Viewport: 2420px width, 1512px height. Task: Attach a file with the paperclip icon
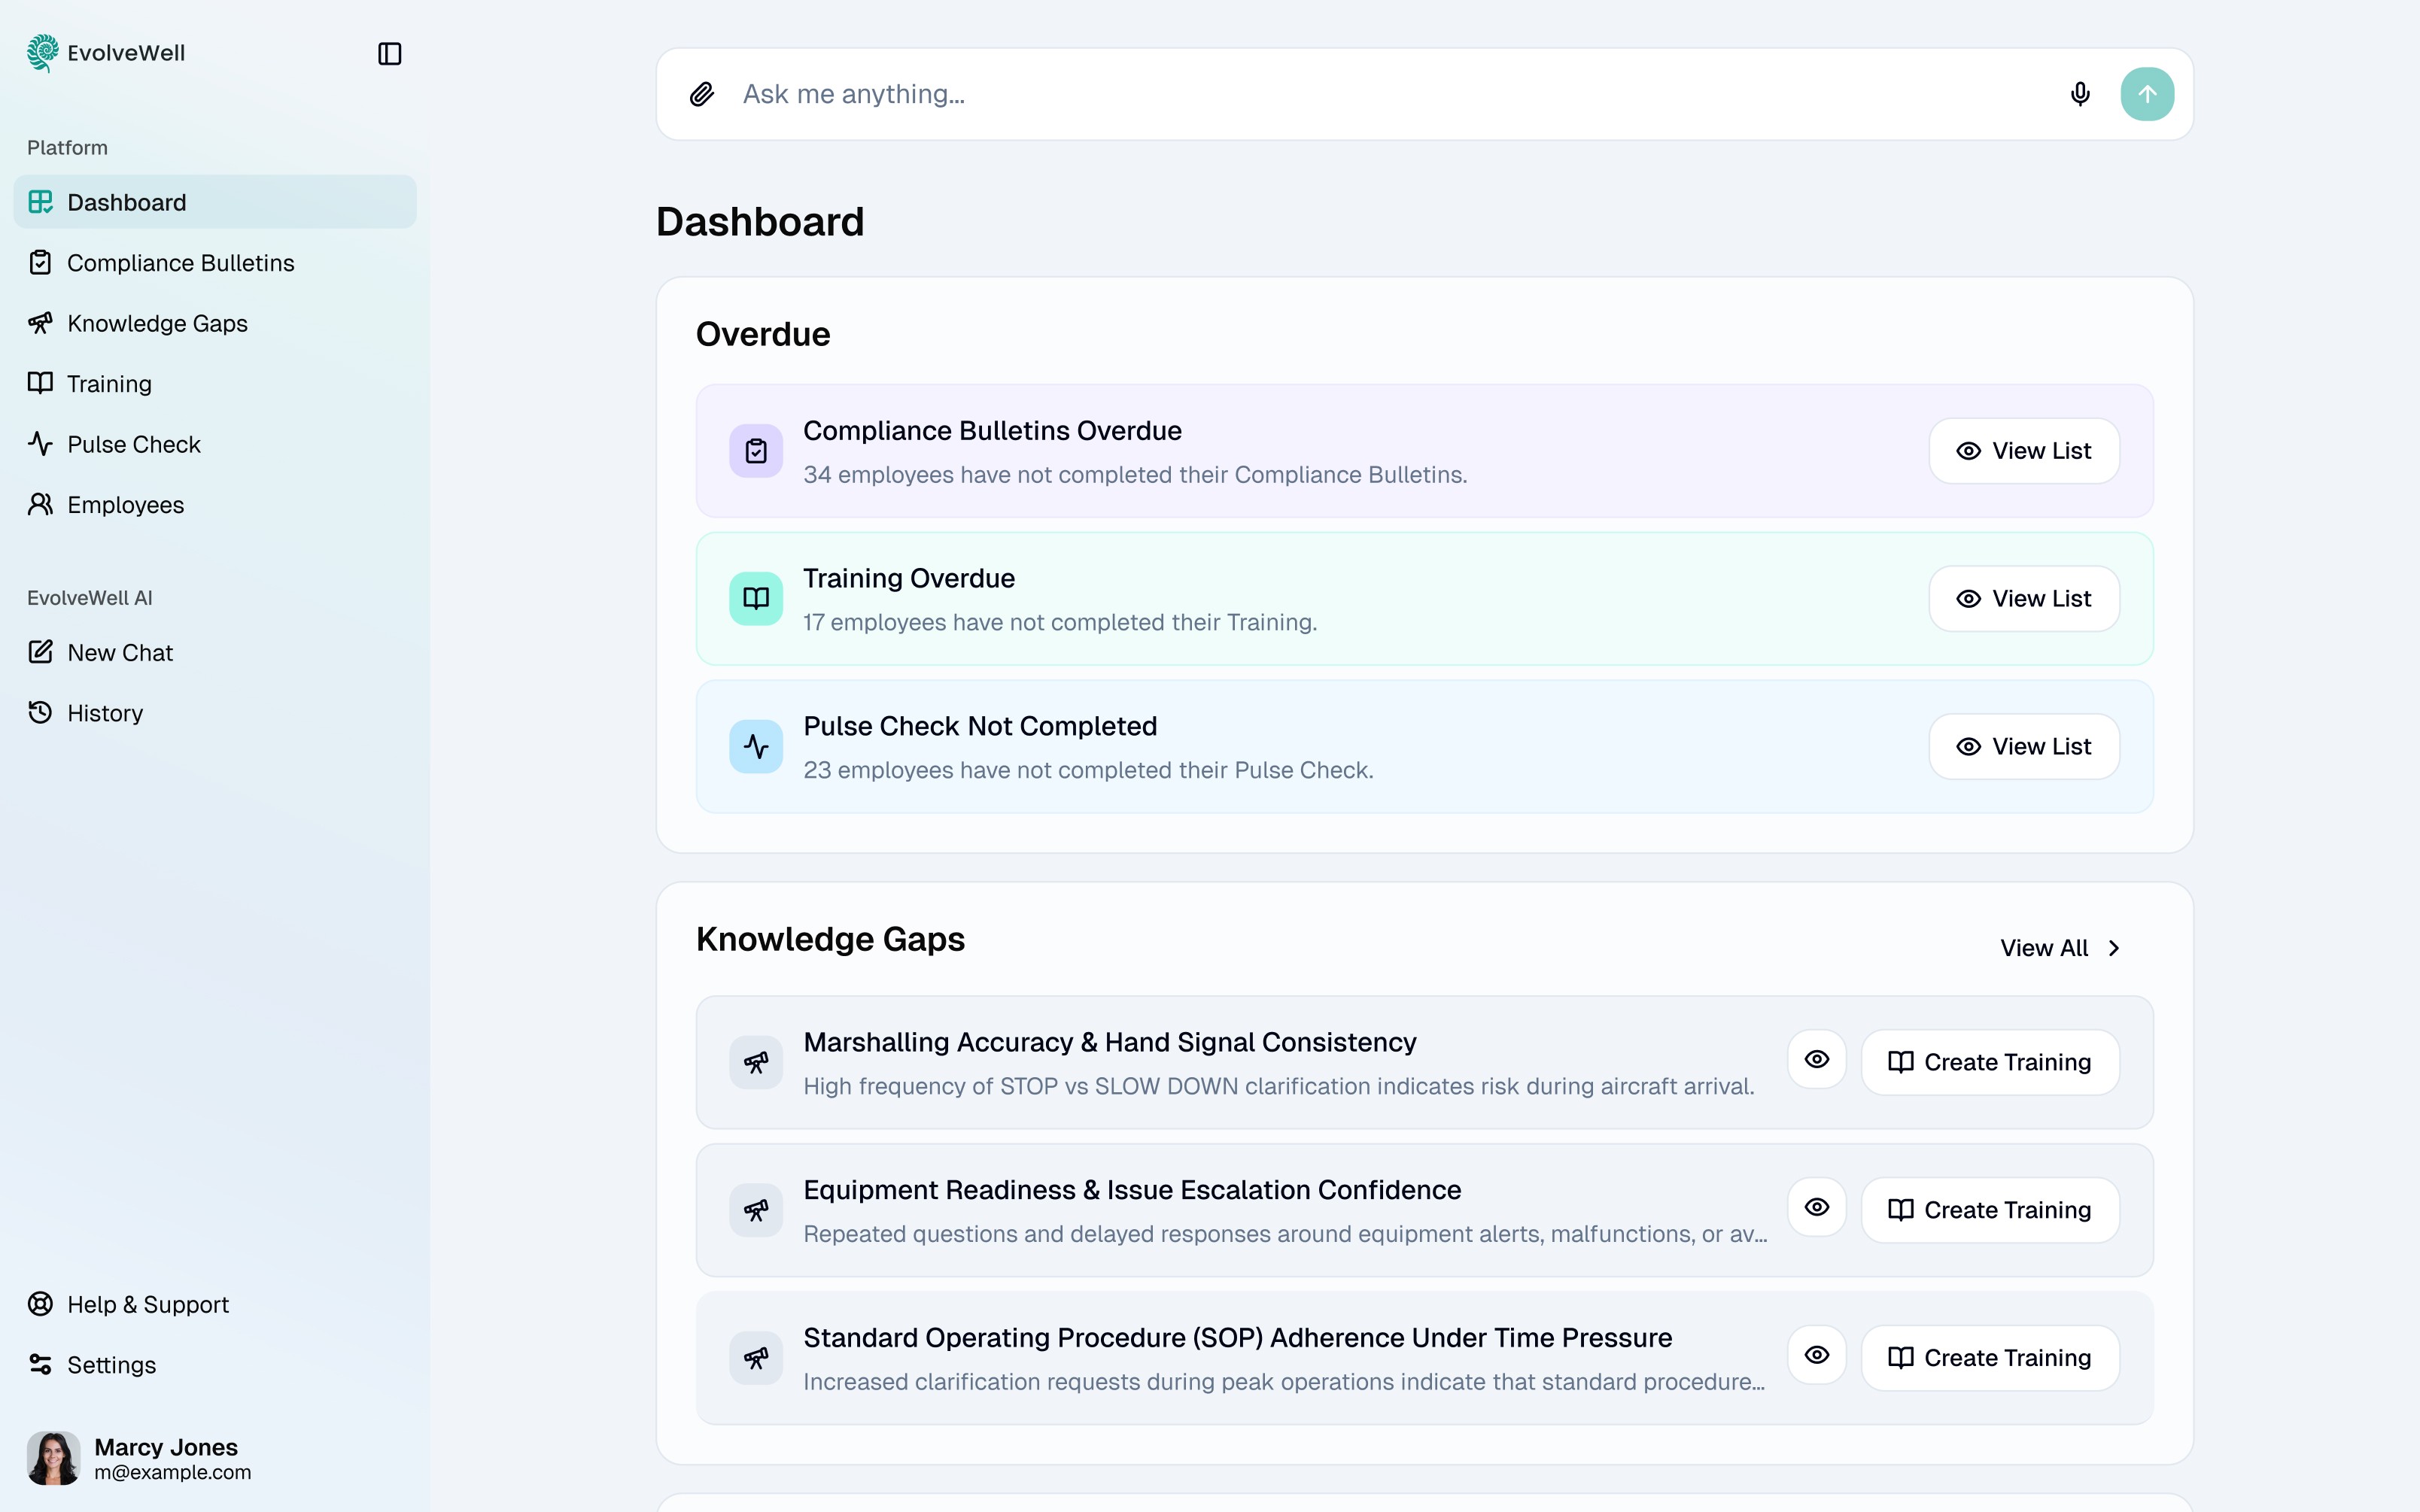pos(703,93)
